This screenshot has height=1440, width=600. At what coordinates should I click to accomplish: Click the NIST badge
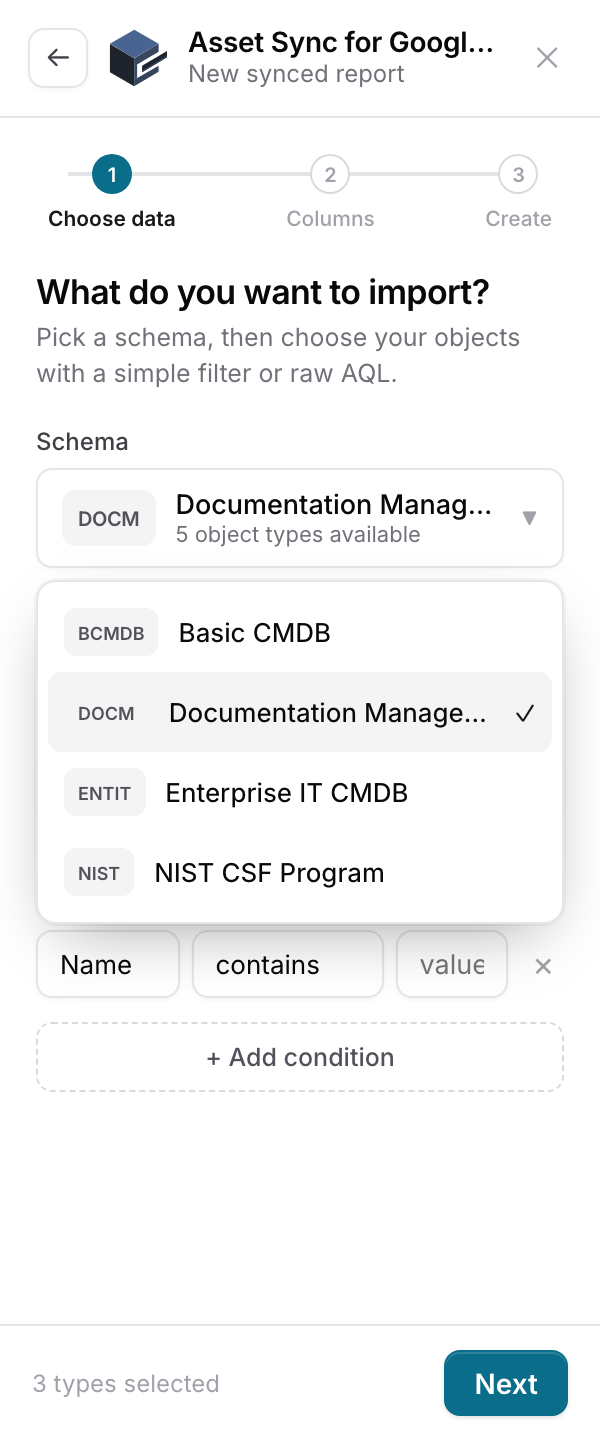coord(99,873)
